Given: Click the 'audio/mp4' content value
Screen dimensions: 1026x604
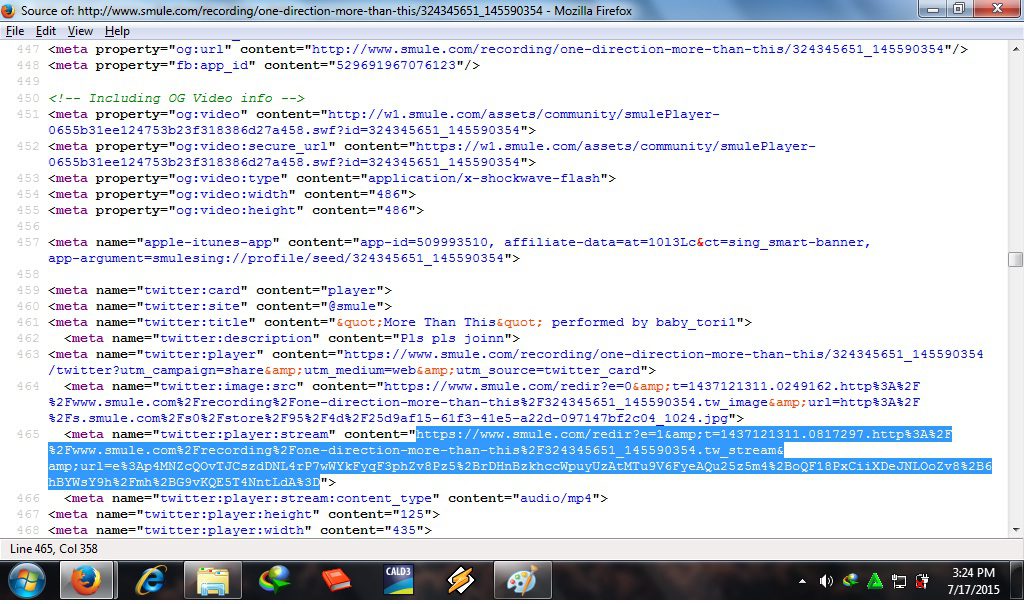Looking at the screenshot, I should pos(556,499).
